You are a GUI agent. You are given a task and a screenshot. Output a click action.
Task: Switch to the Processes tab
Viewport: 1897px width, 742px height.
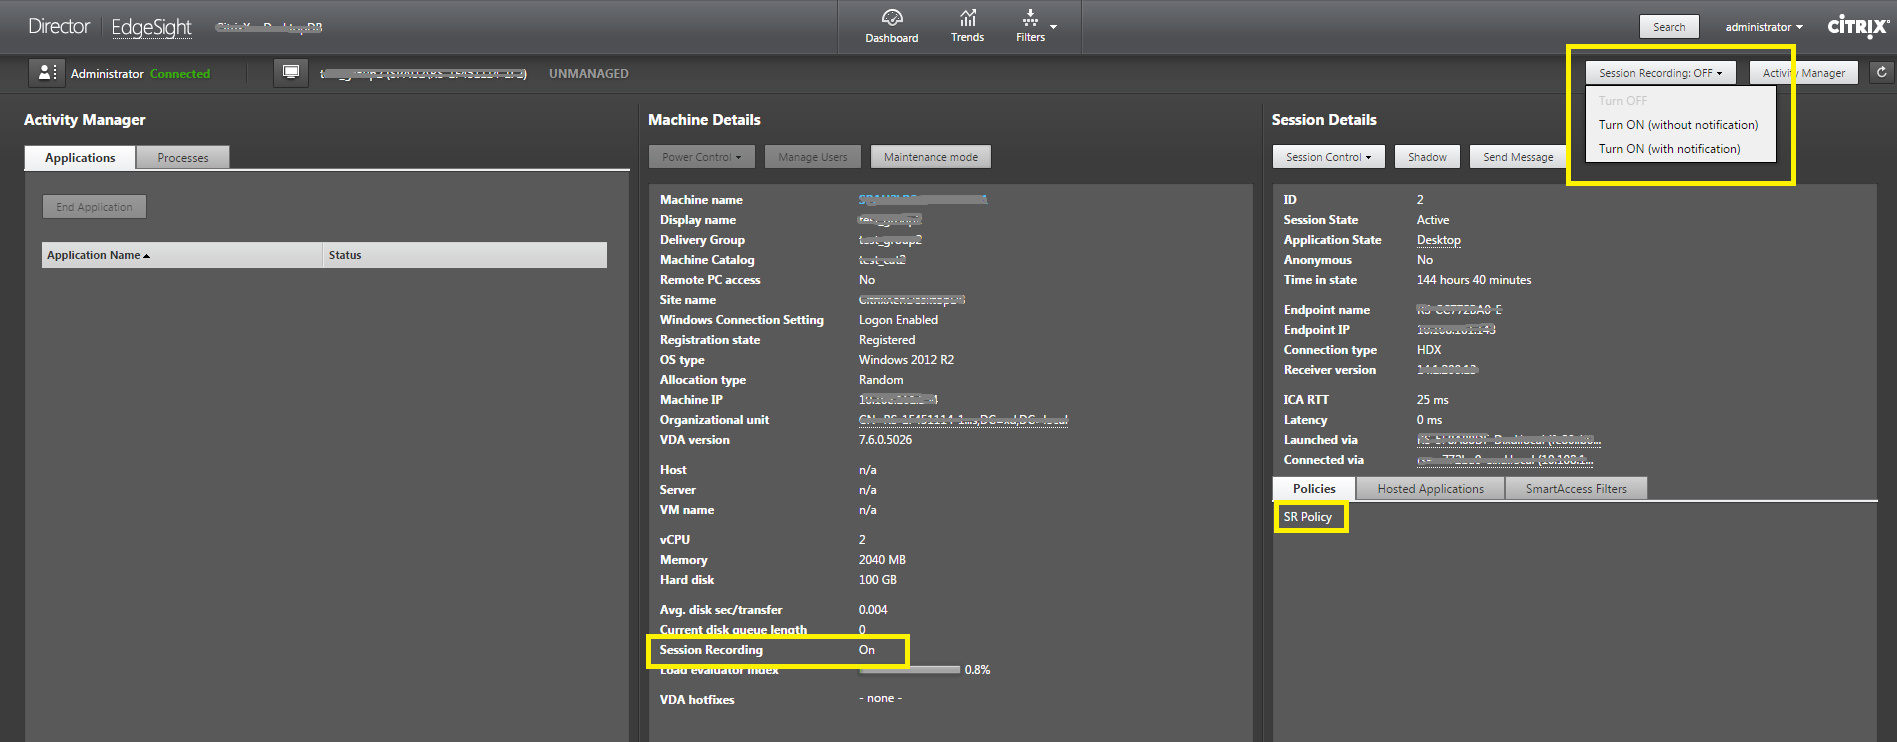[x=183, y=158]
